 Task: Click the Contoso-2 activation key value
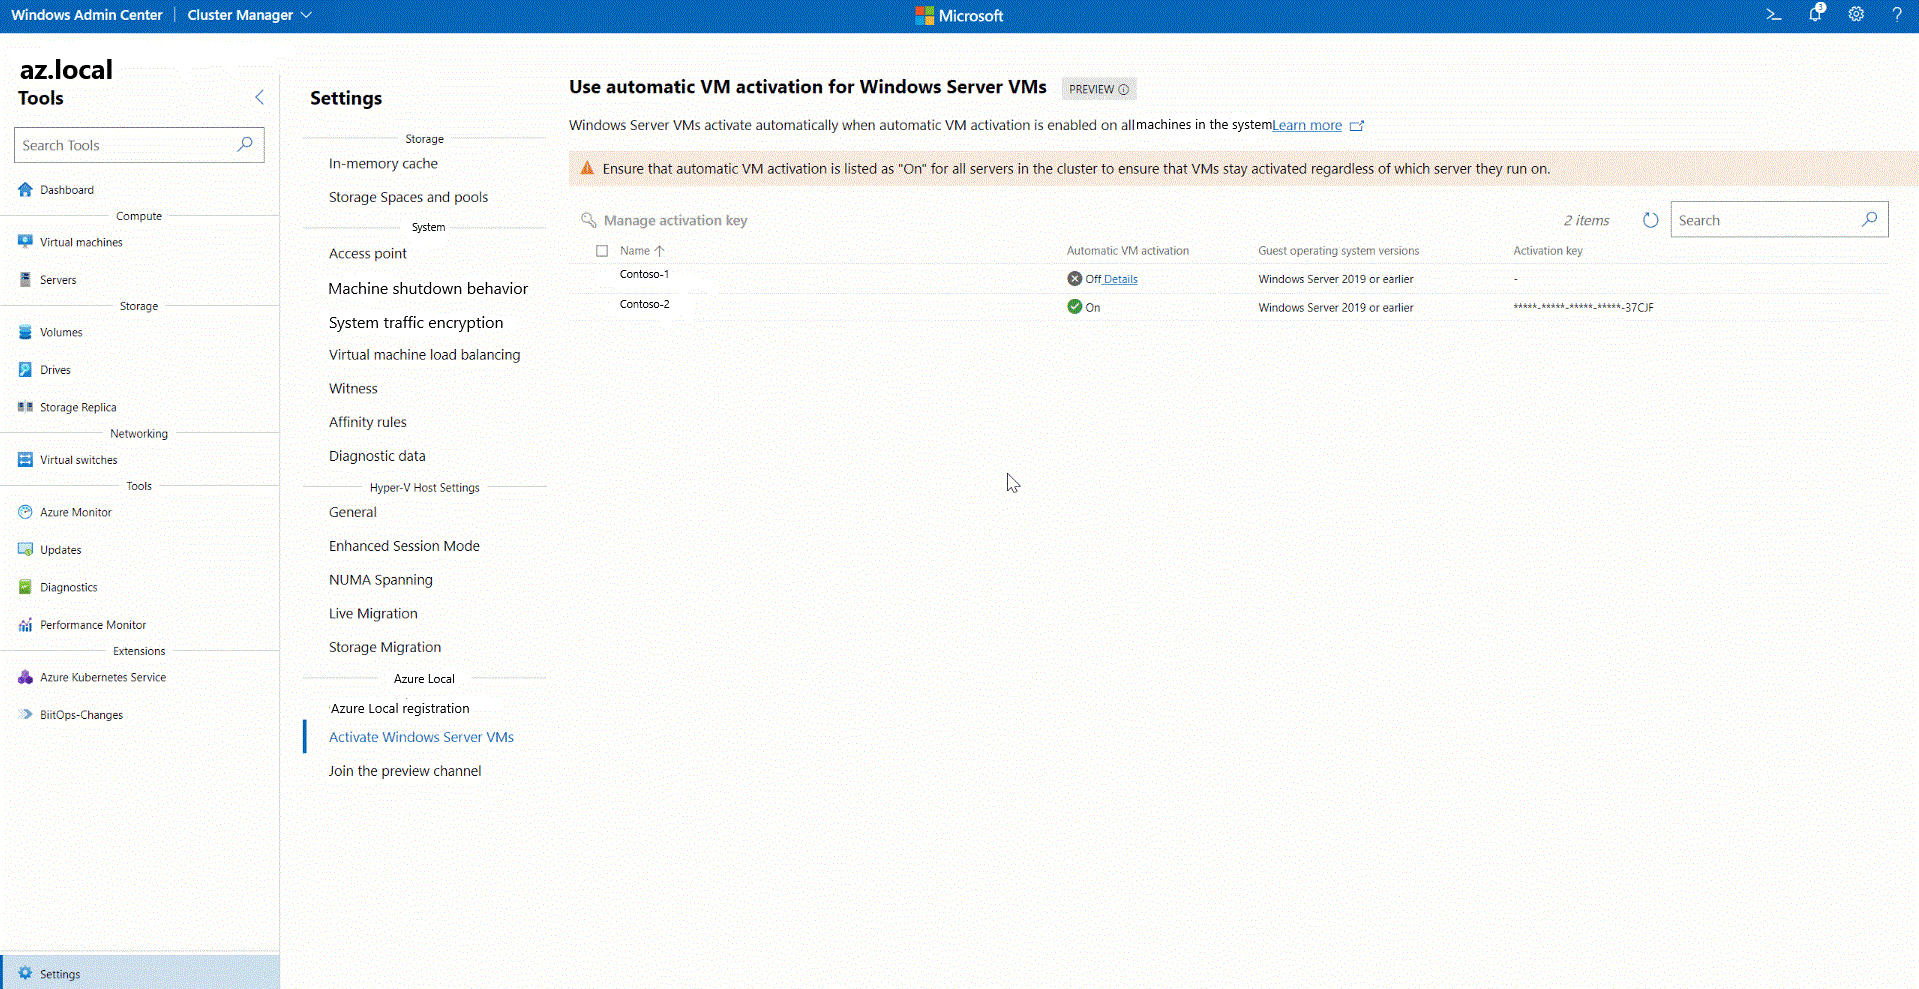1583,308
